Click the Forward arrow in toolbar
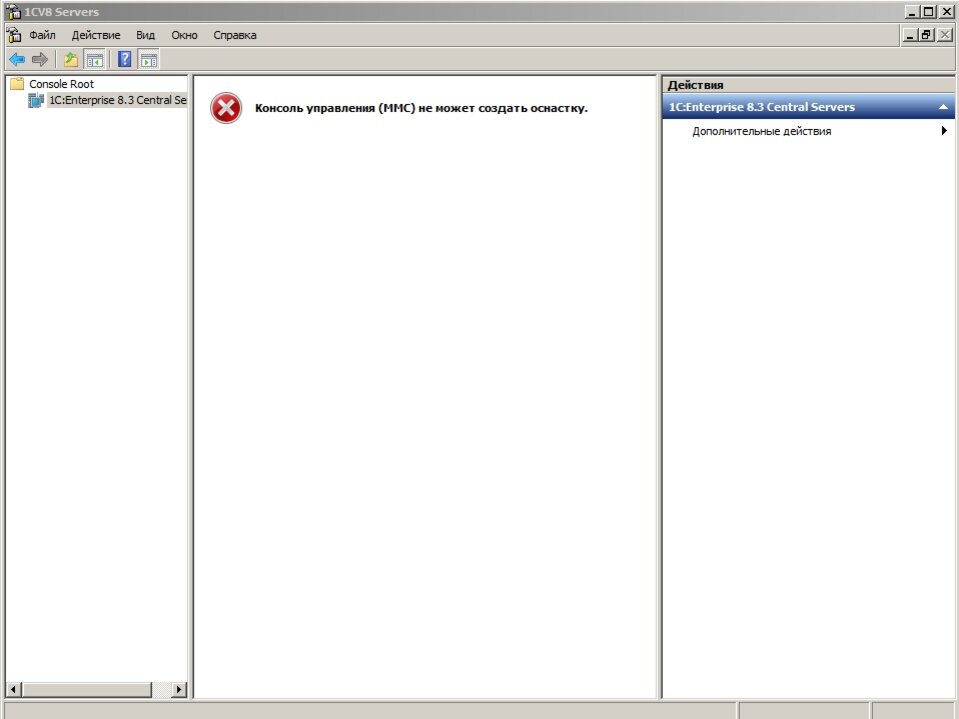This screenshot has height=719, width=959. click(x=40, y=59)
